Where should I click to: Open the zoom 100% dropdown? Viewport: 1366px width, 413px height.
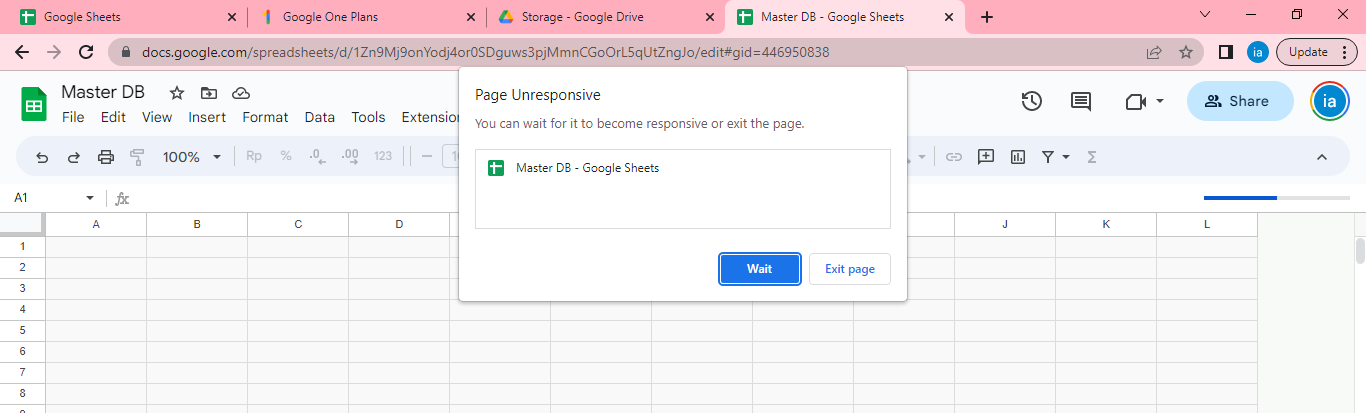click(191, 157)
